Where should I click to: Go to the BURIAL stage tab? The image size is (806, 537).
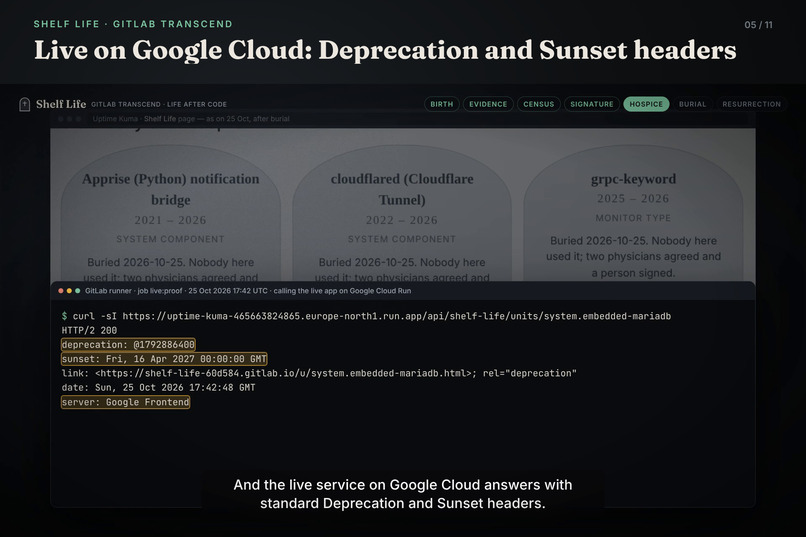coord(692,104)
